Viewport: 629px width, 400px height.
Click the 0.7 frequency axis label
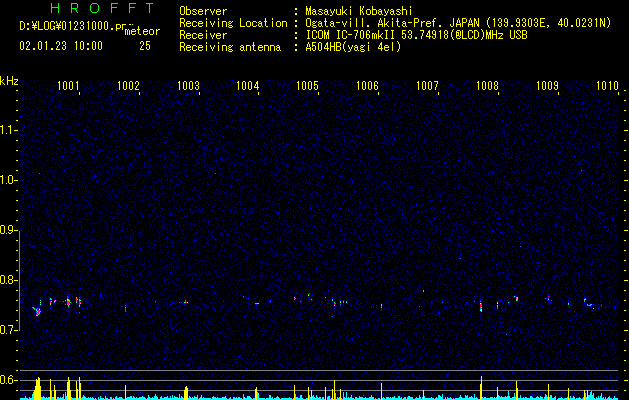(8, 330)
